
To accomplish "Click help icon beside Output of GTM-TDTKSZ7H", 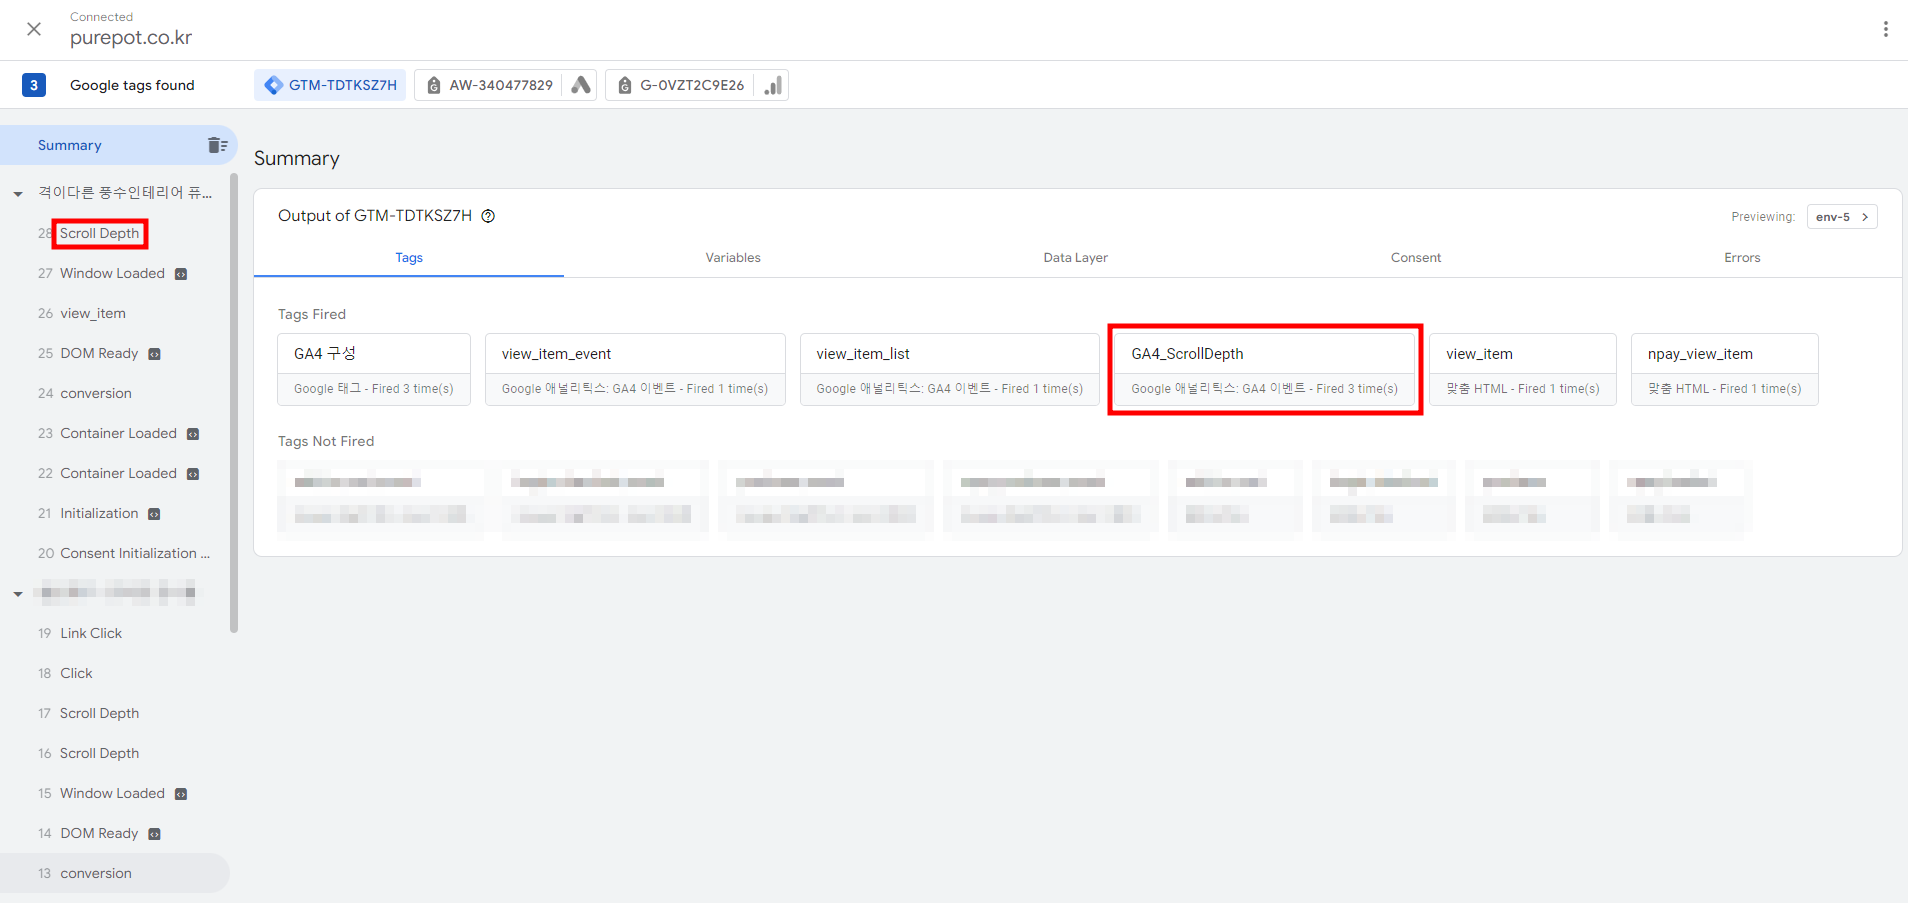I will 488,216.
